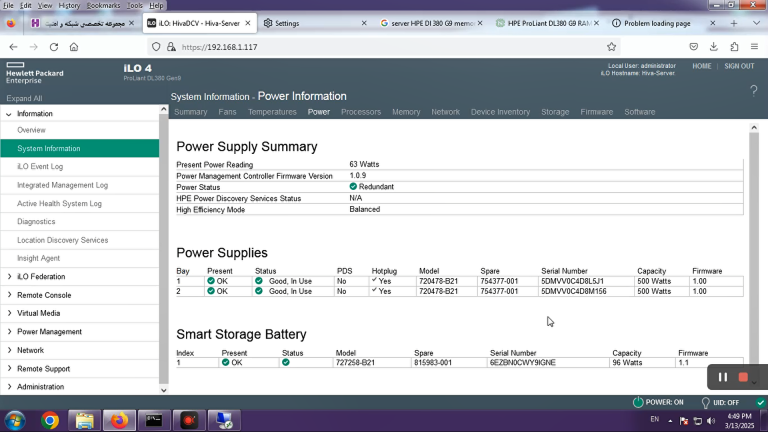The height and width of the screenshot is (432, 768).
Task: Click the main content scroll up arrow
Action: pyautogui.click(x=754, y=127)
